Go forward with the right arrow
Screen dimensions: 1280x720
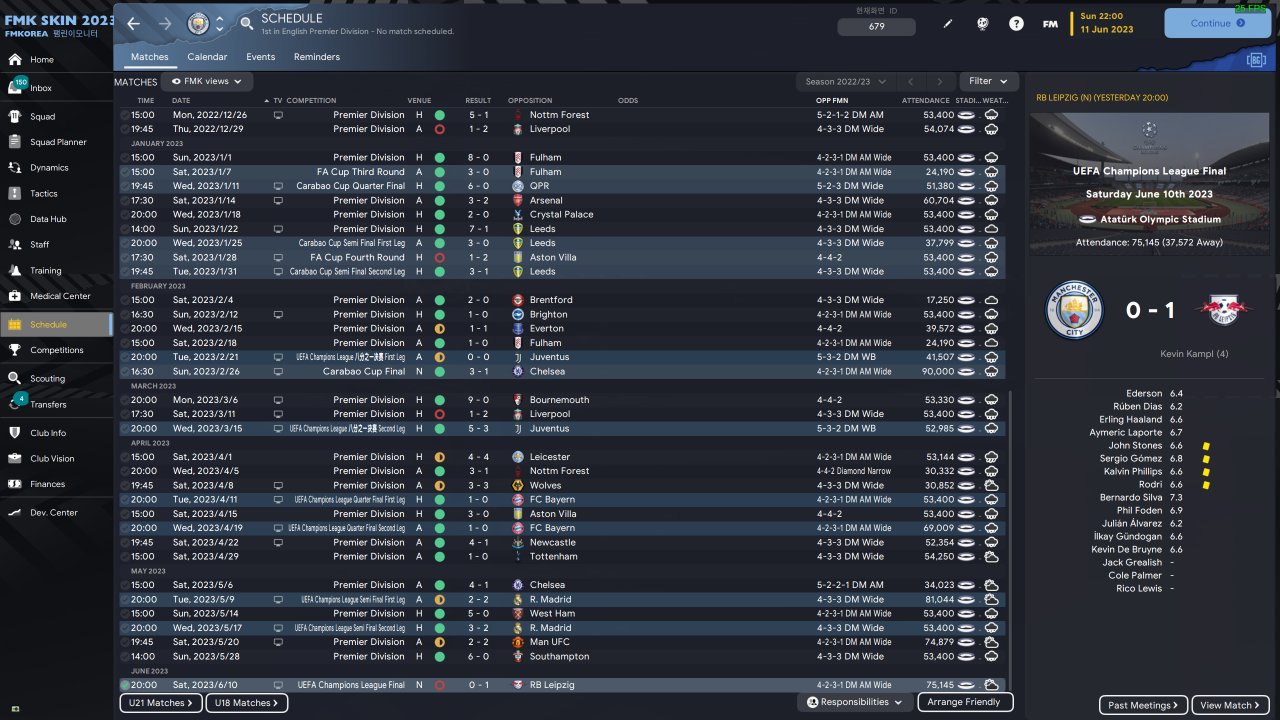165,23
